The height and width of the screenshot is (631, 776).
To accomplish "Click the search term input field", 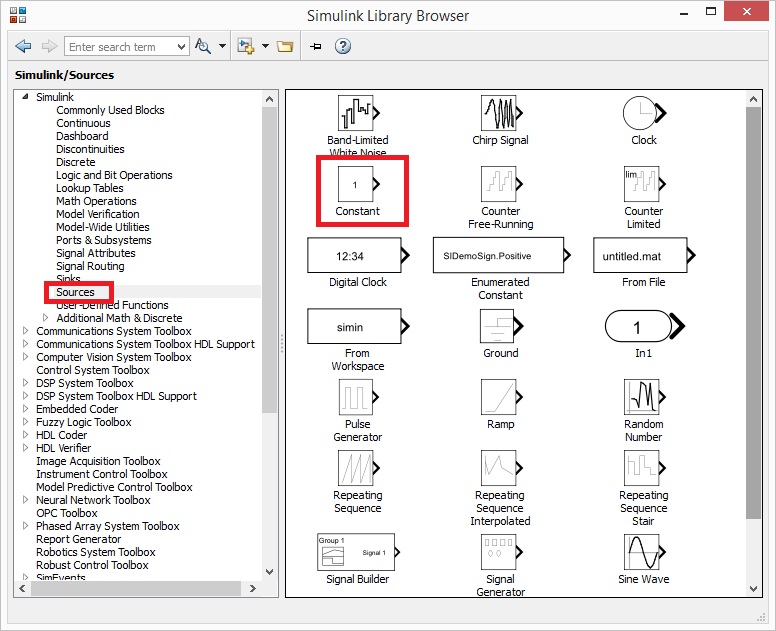I will pos(120,47).
